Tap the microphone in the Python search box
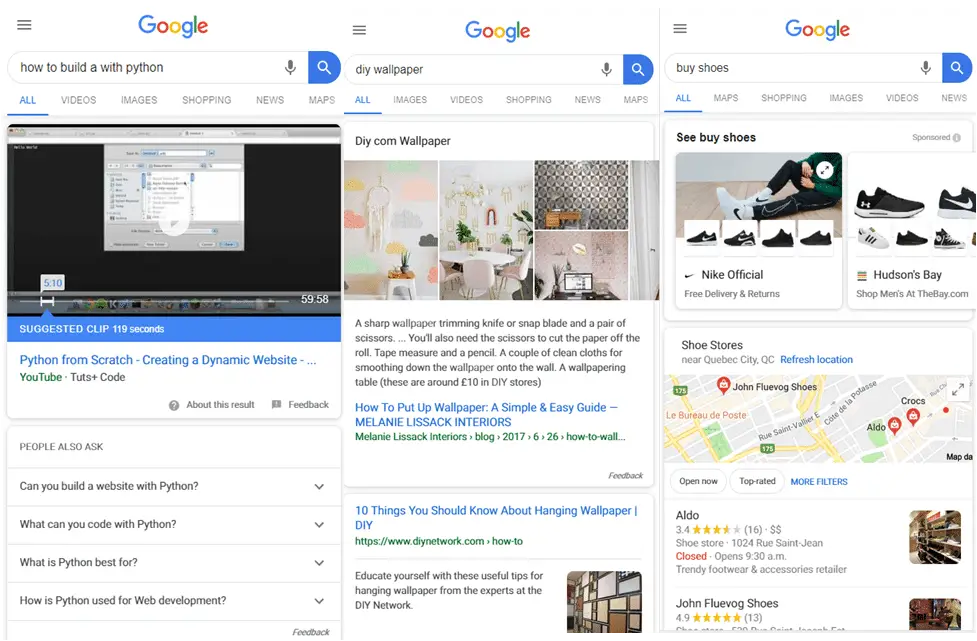 [290, 67]
